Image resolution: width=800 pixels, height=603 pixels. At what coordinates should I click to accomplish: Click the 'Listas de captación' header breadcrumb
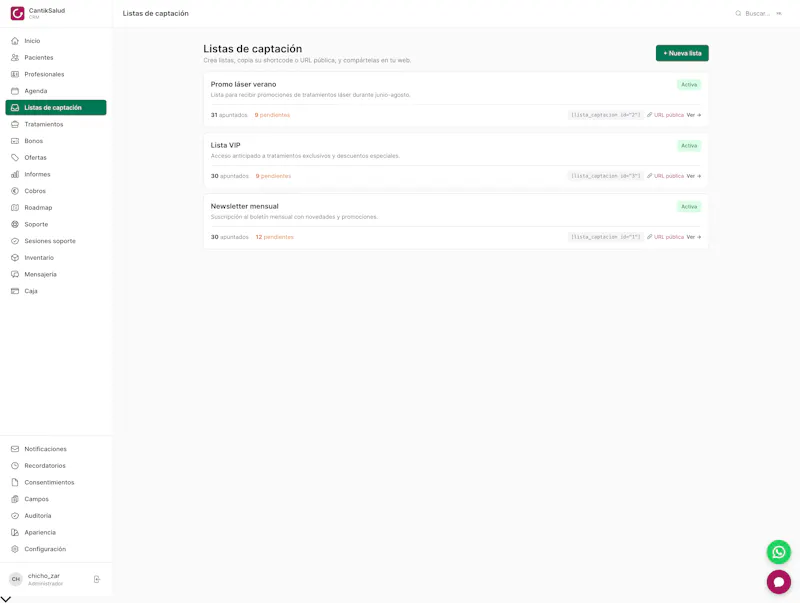tap(156, 13)
